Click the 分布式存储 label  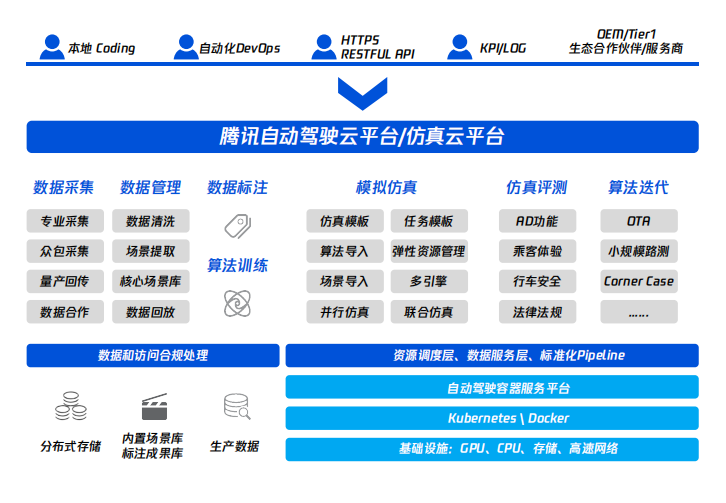[71, 446]
